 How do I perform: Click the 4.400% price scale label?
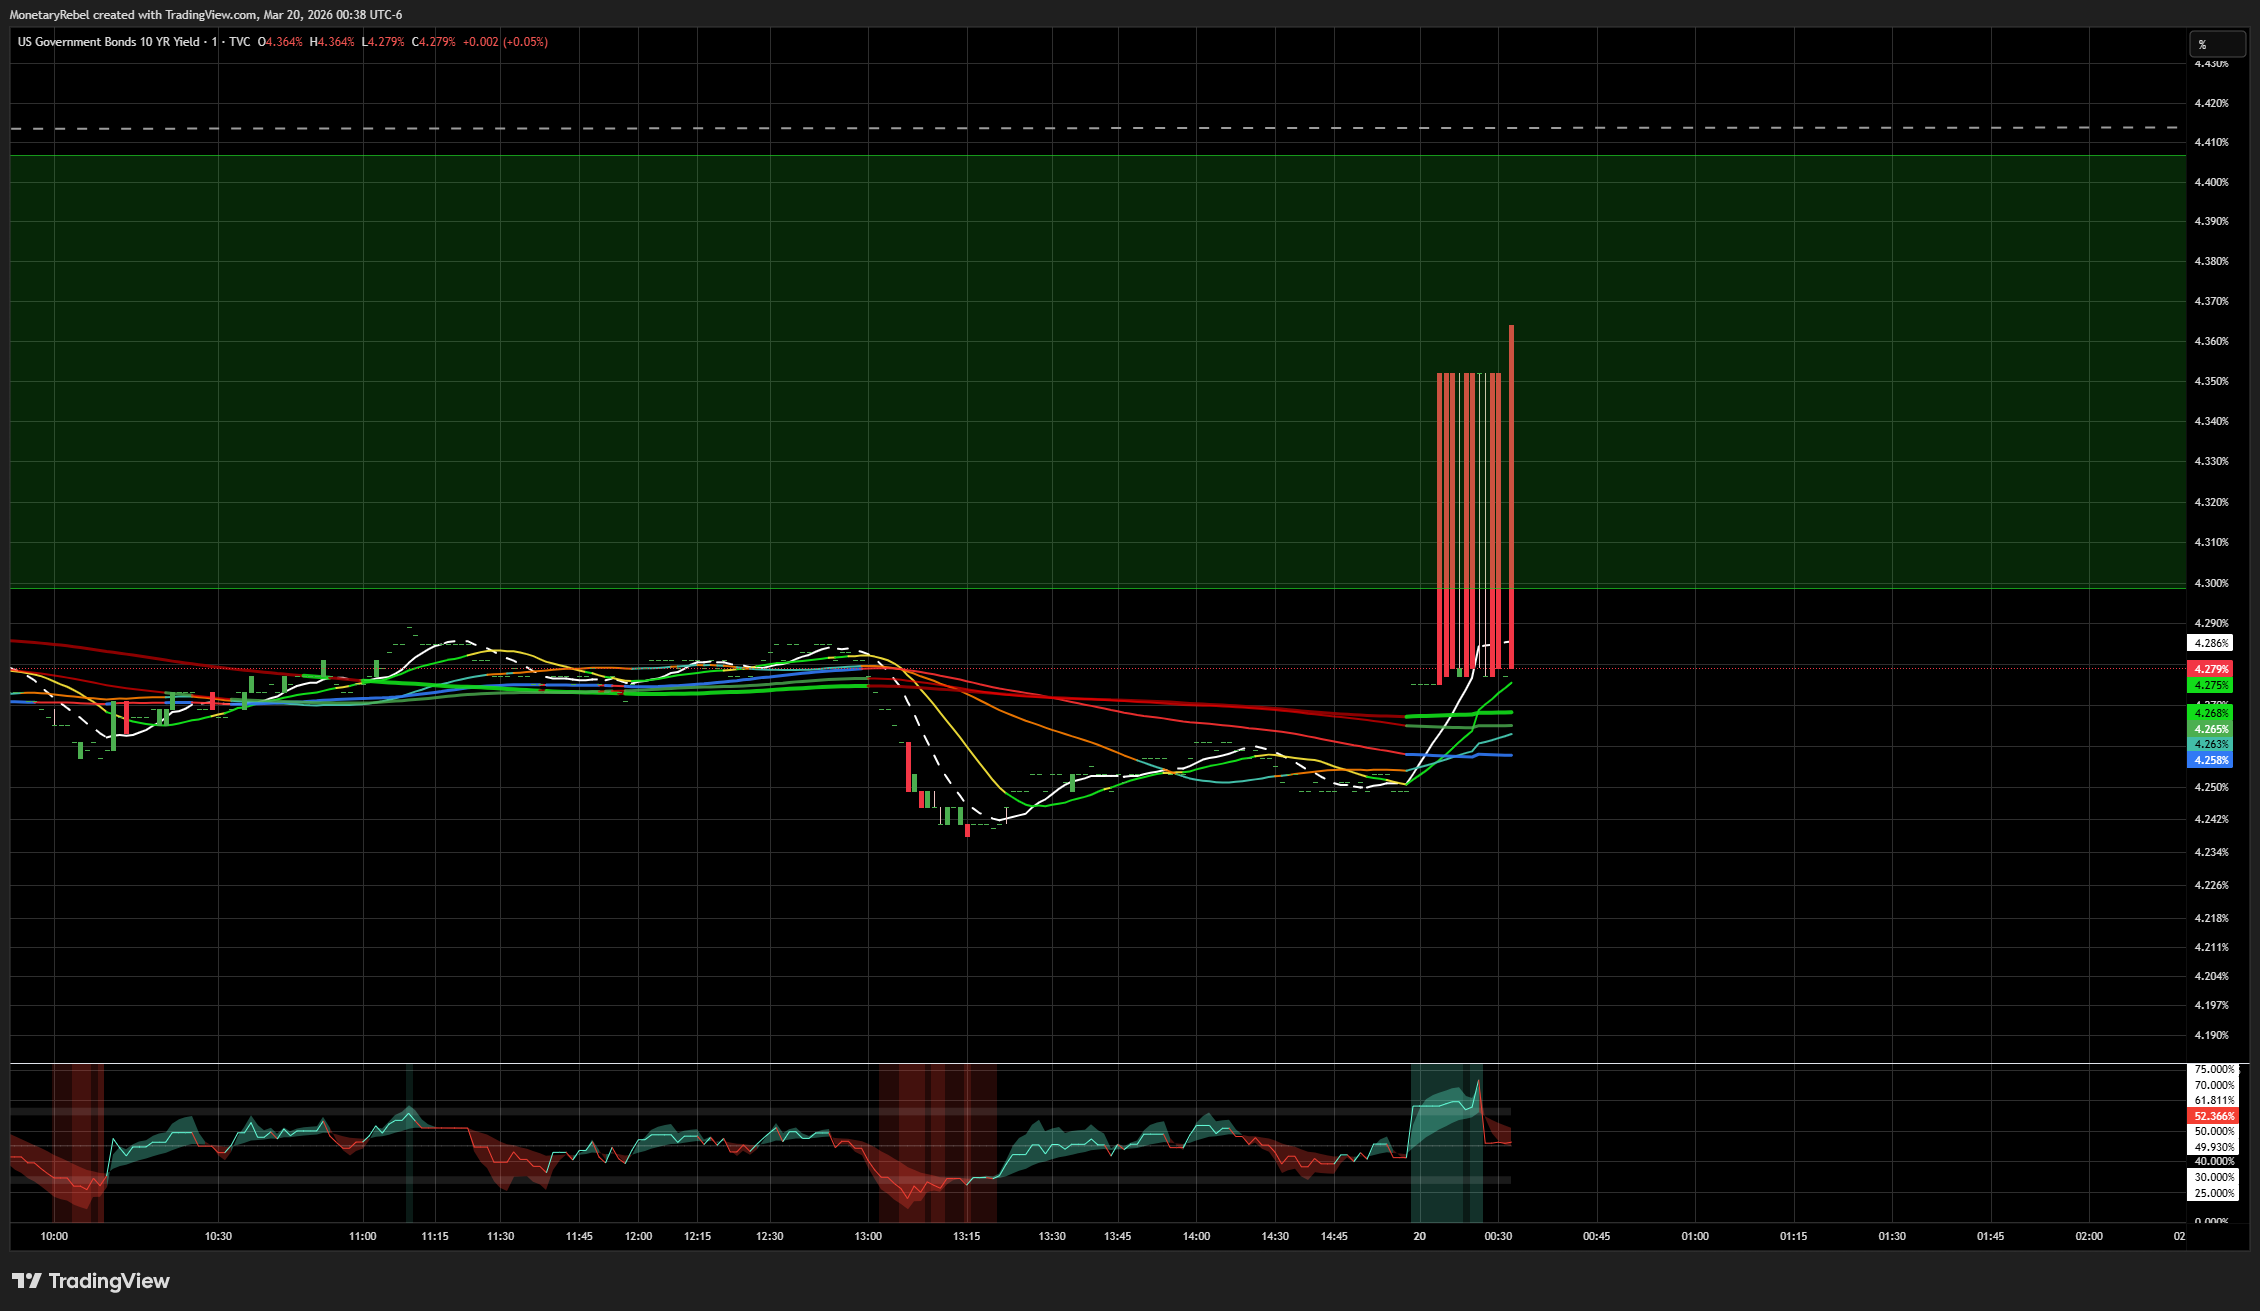coord(2211,182)
